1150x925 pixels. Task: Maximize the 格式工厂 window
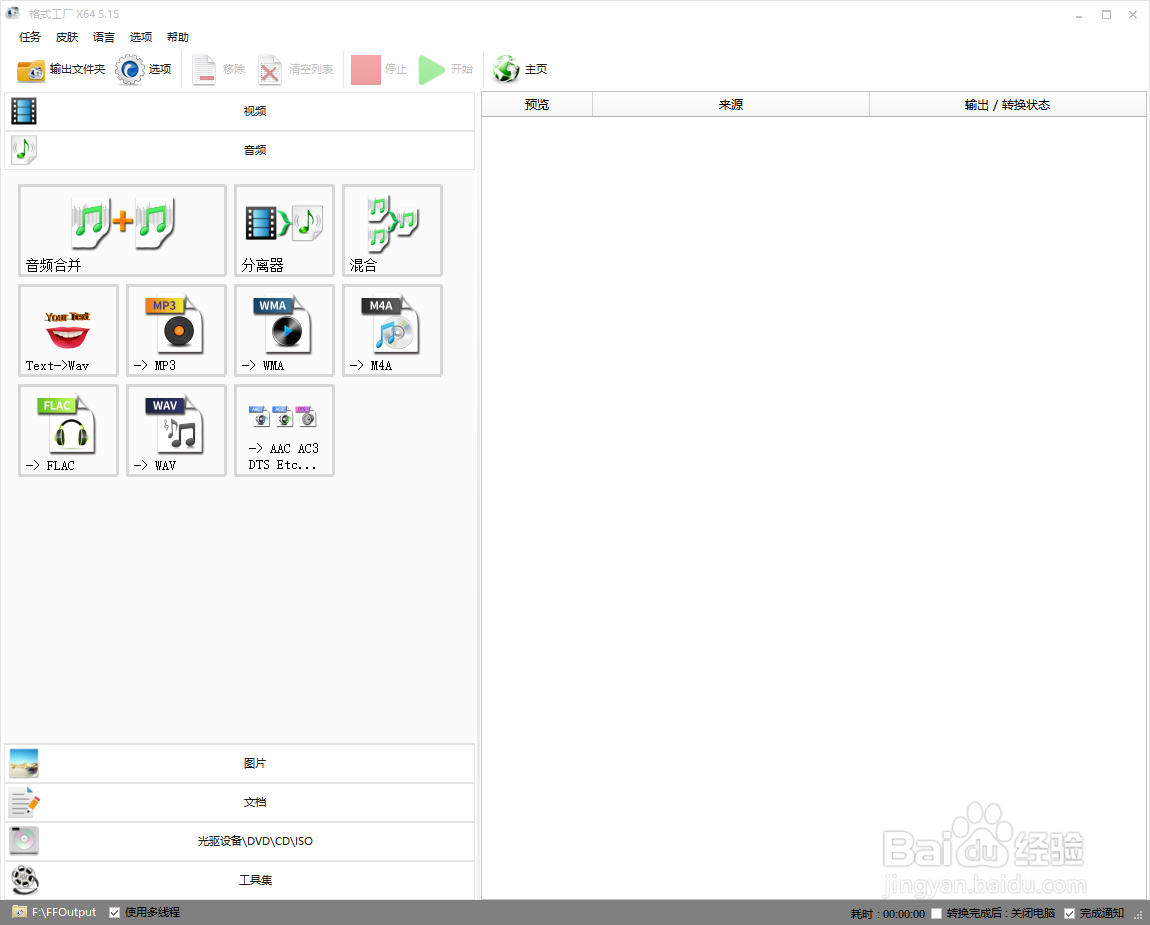coord(1106,15)
